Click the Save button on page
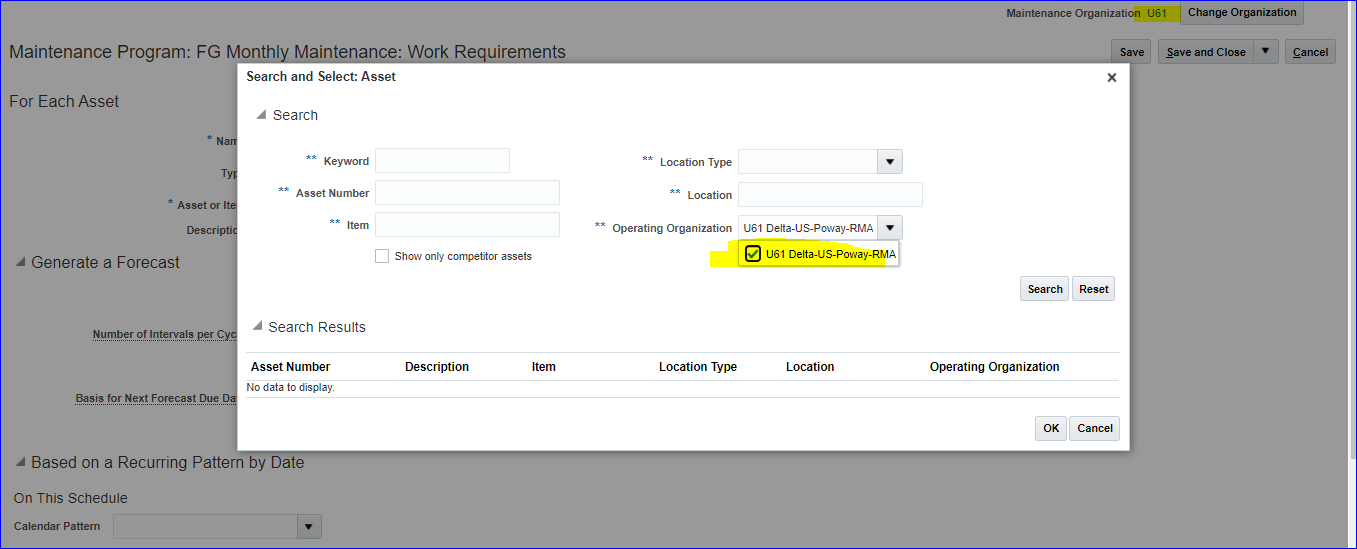The height and width of the screenshot is (549, 1357). pos(1132,52)
